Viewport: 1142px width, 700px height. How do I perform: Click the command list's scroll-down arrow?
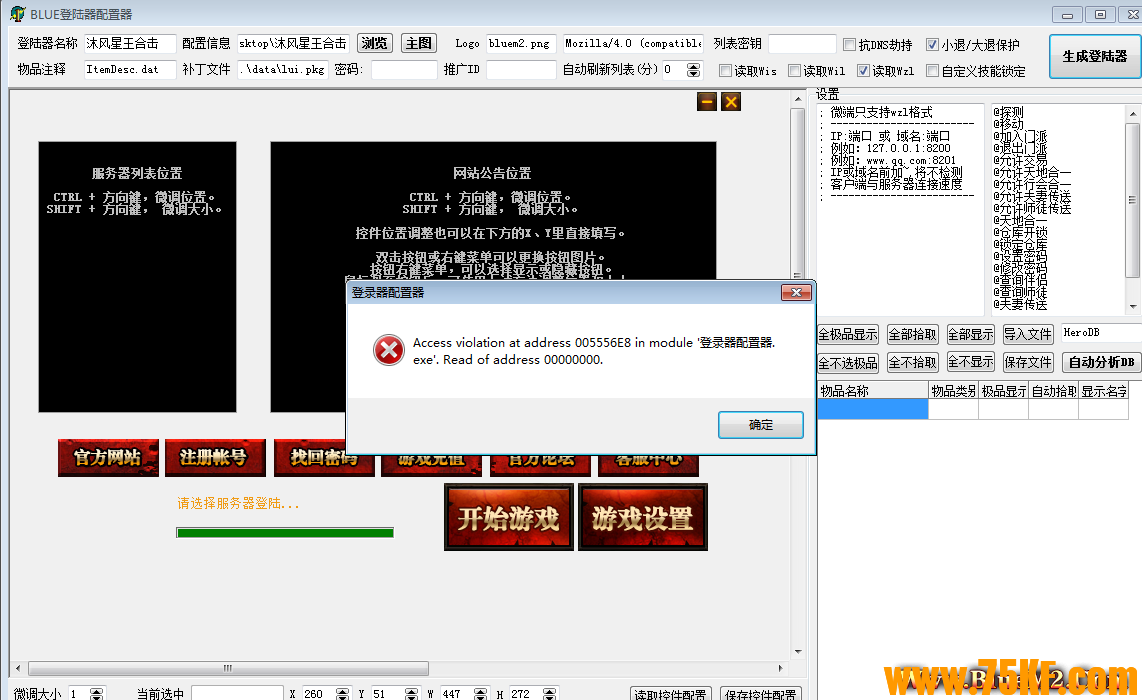click(x=1133, y=307)
